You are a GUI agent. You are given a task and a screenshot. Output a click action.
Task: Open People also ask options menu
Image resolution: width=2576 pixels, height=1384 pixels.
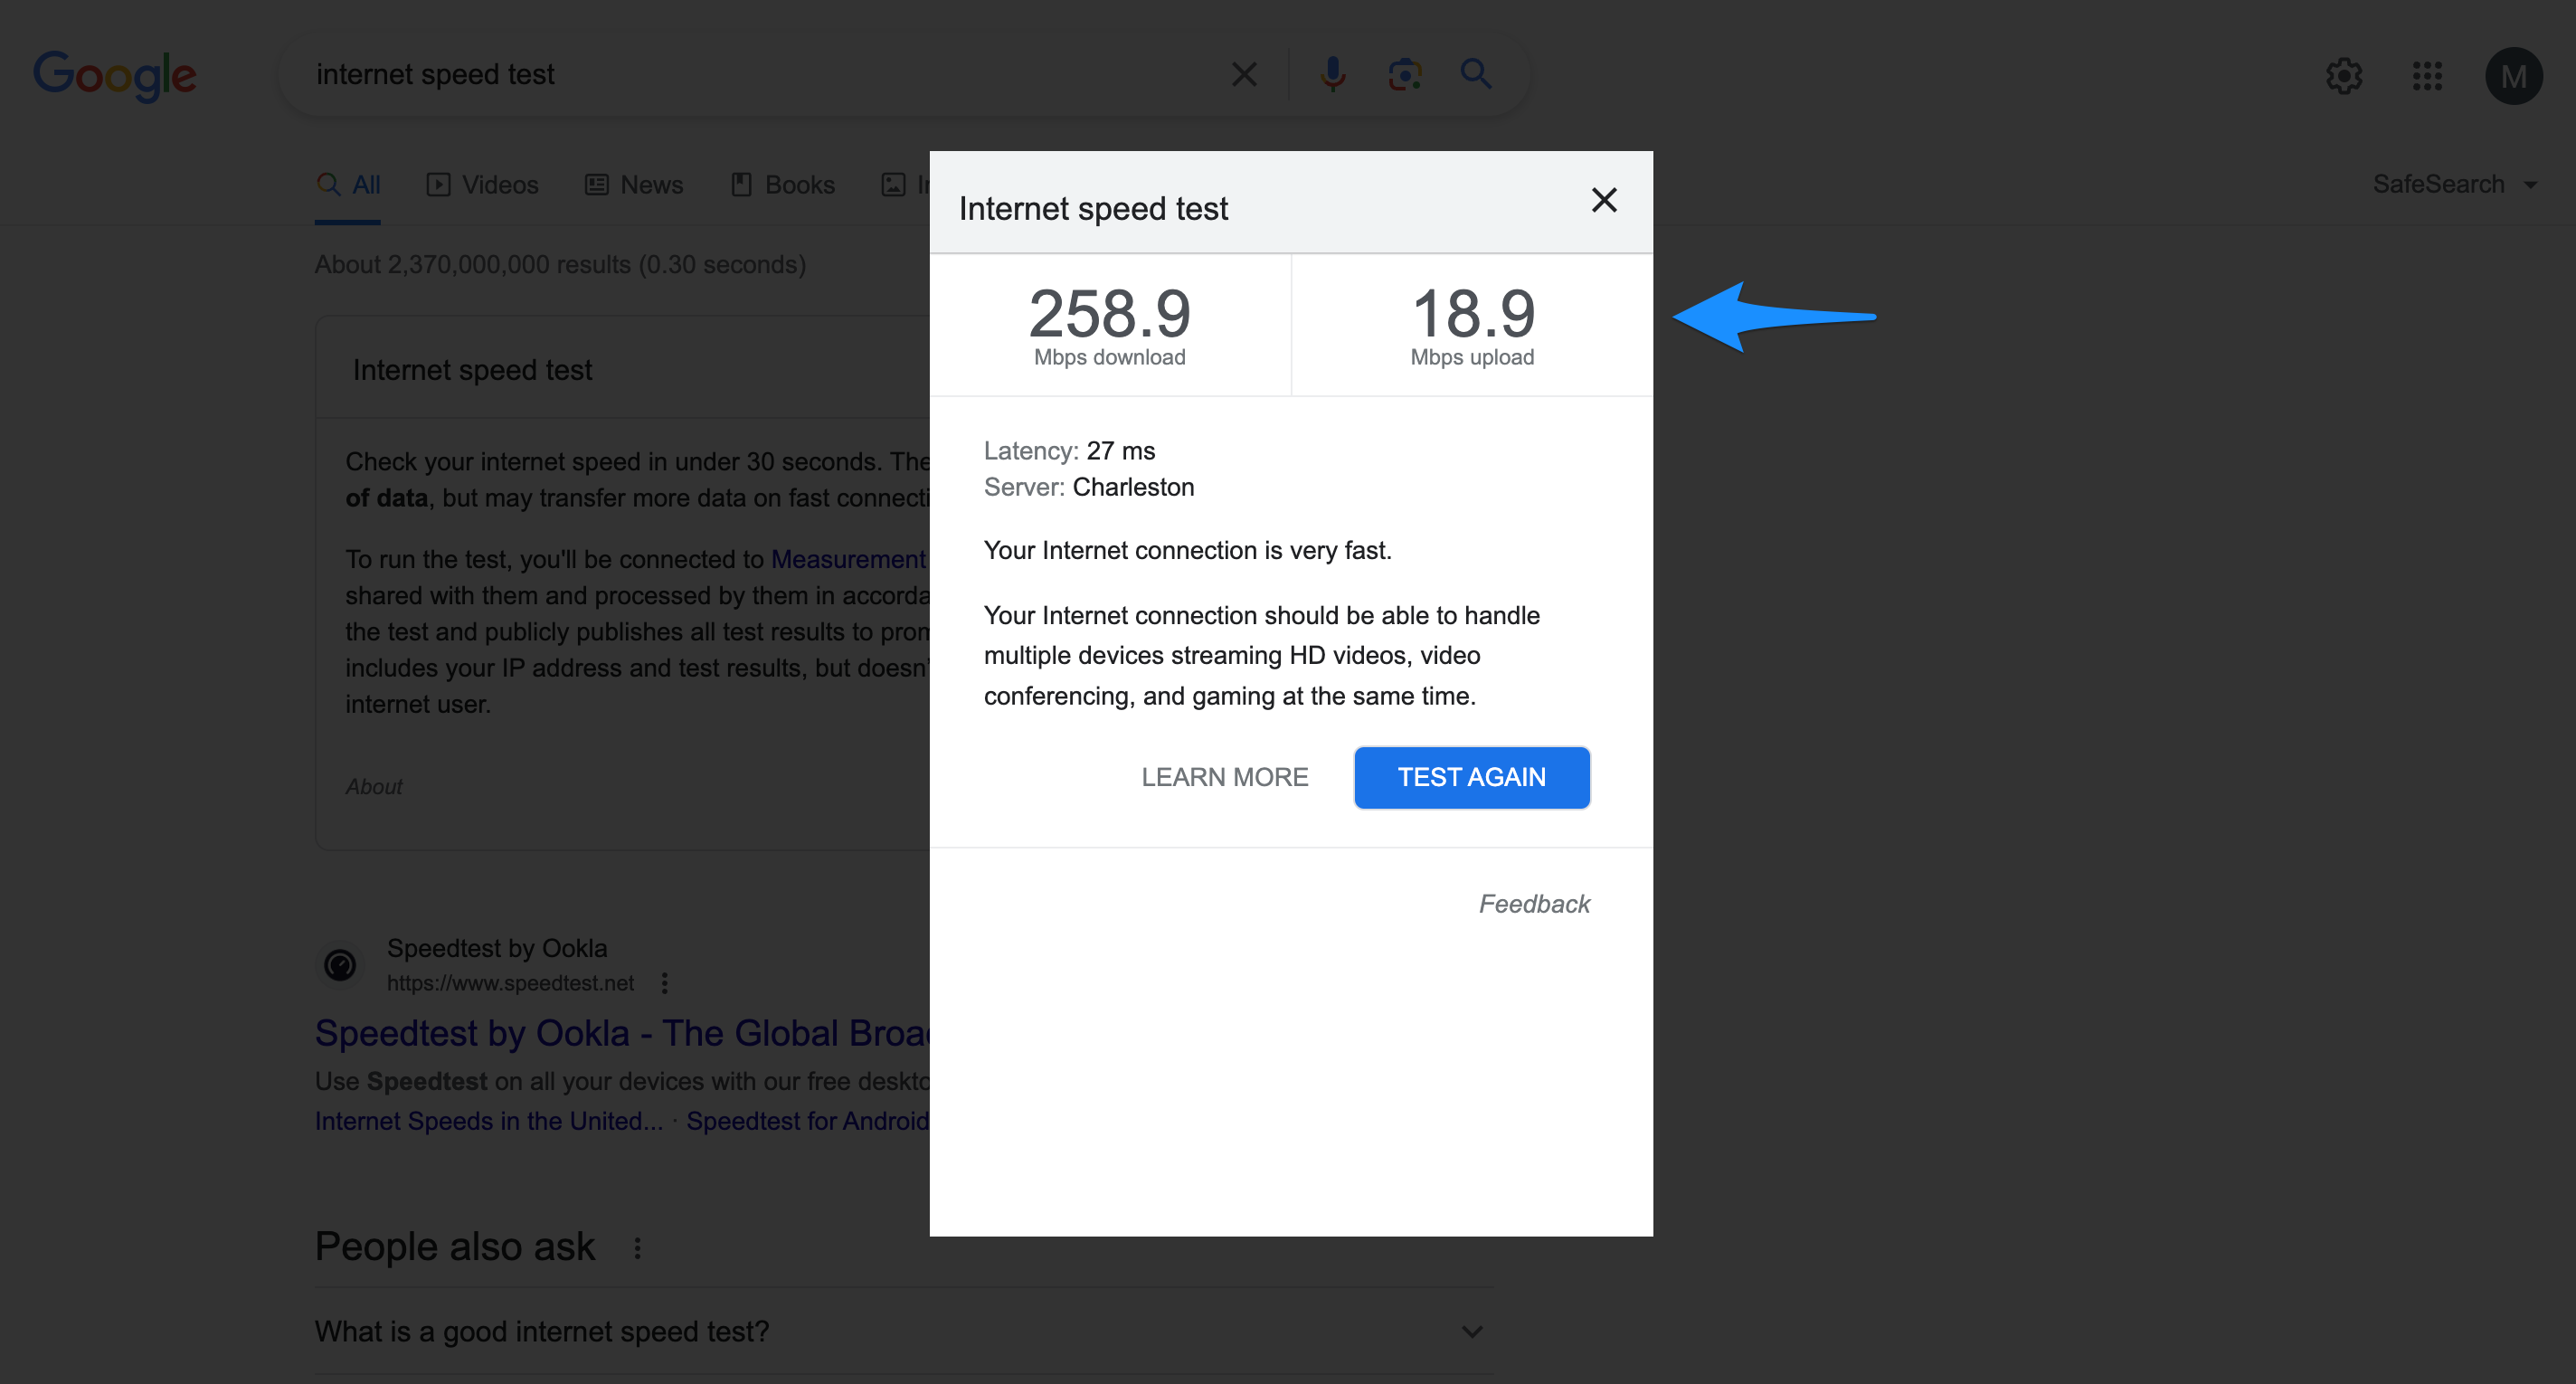point(637,1248)
